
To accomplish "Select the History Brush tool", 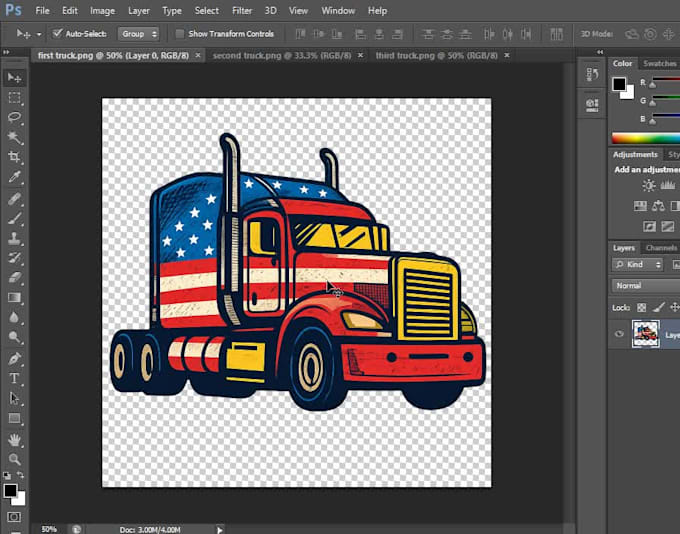I will [14, 258].
